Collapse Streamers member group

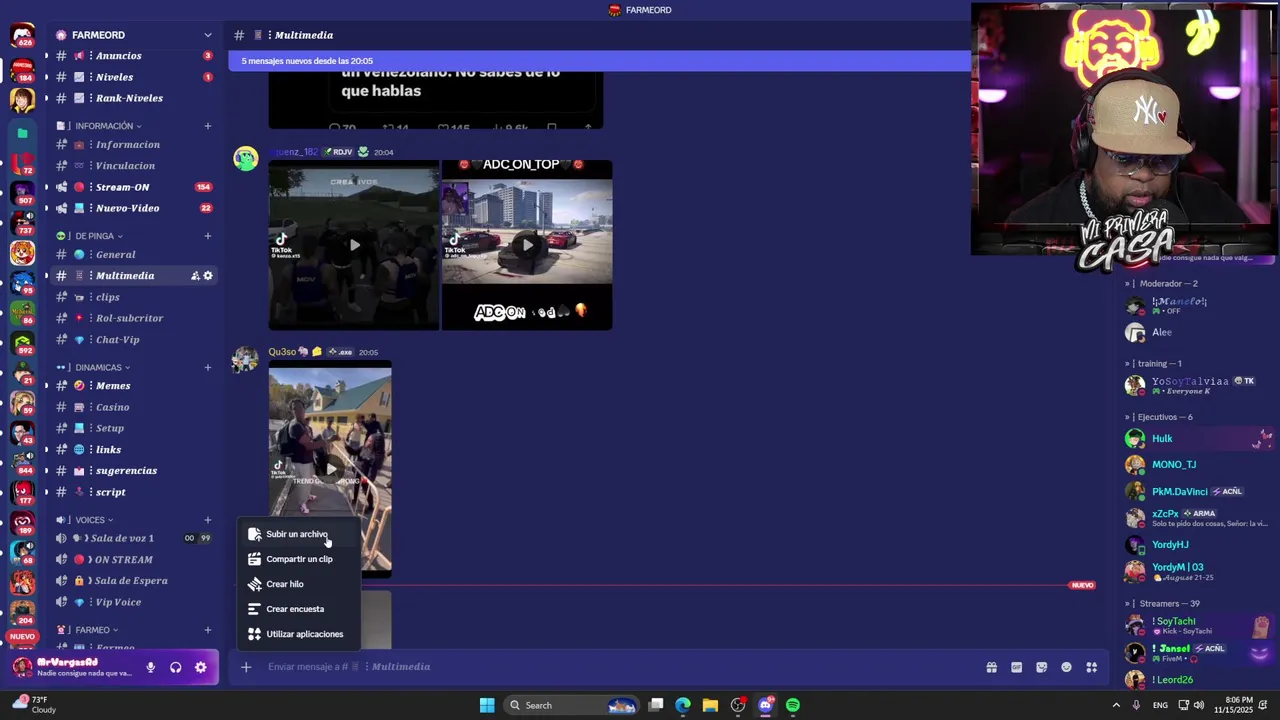(x=1162, y=604)
